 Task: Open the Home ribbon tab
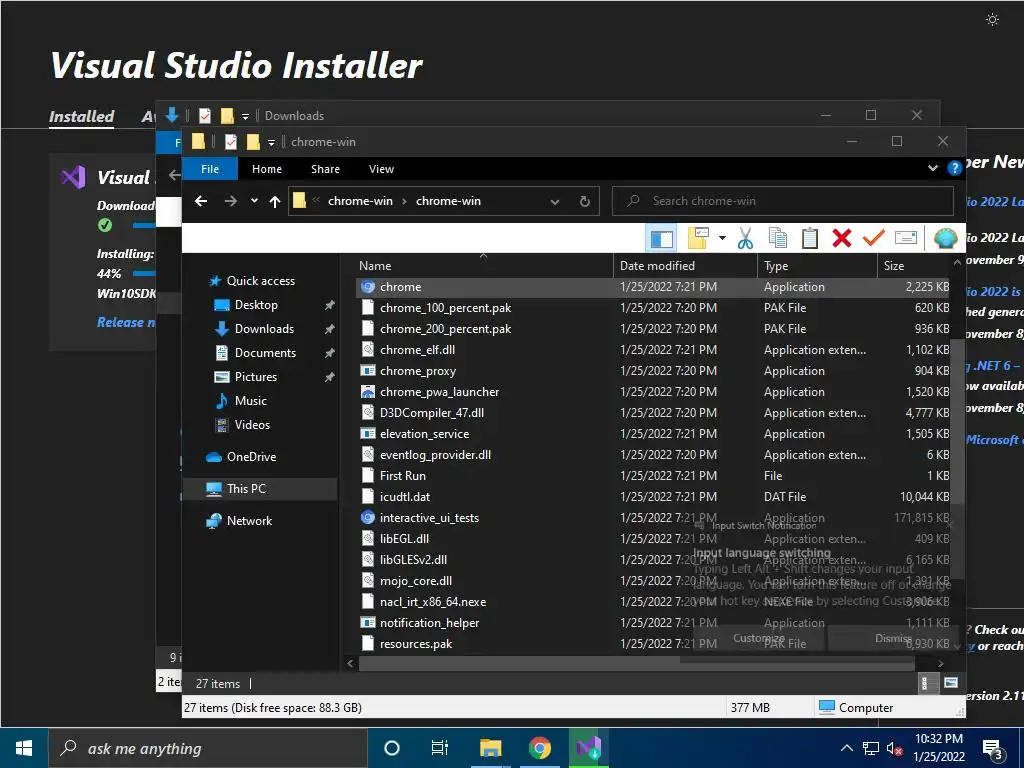pyautogui.click(x=267, y=169)
